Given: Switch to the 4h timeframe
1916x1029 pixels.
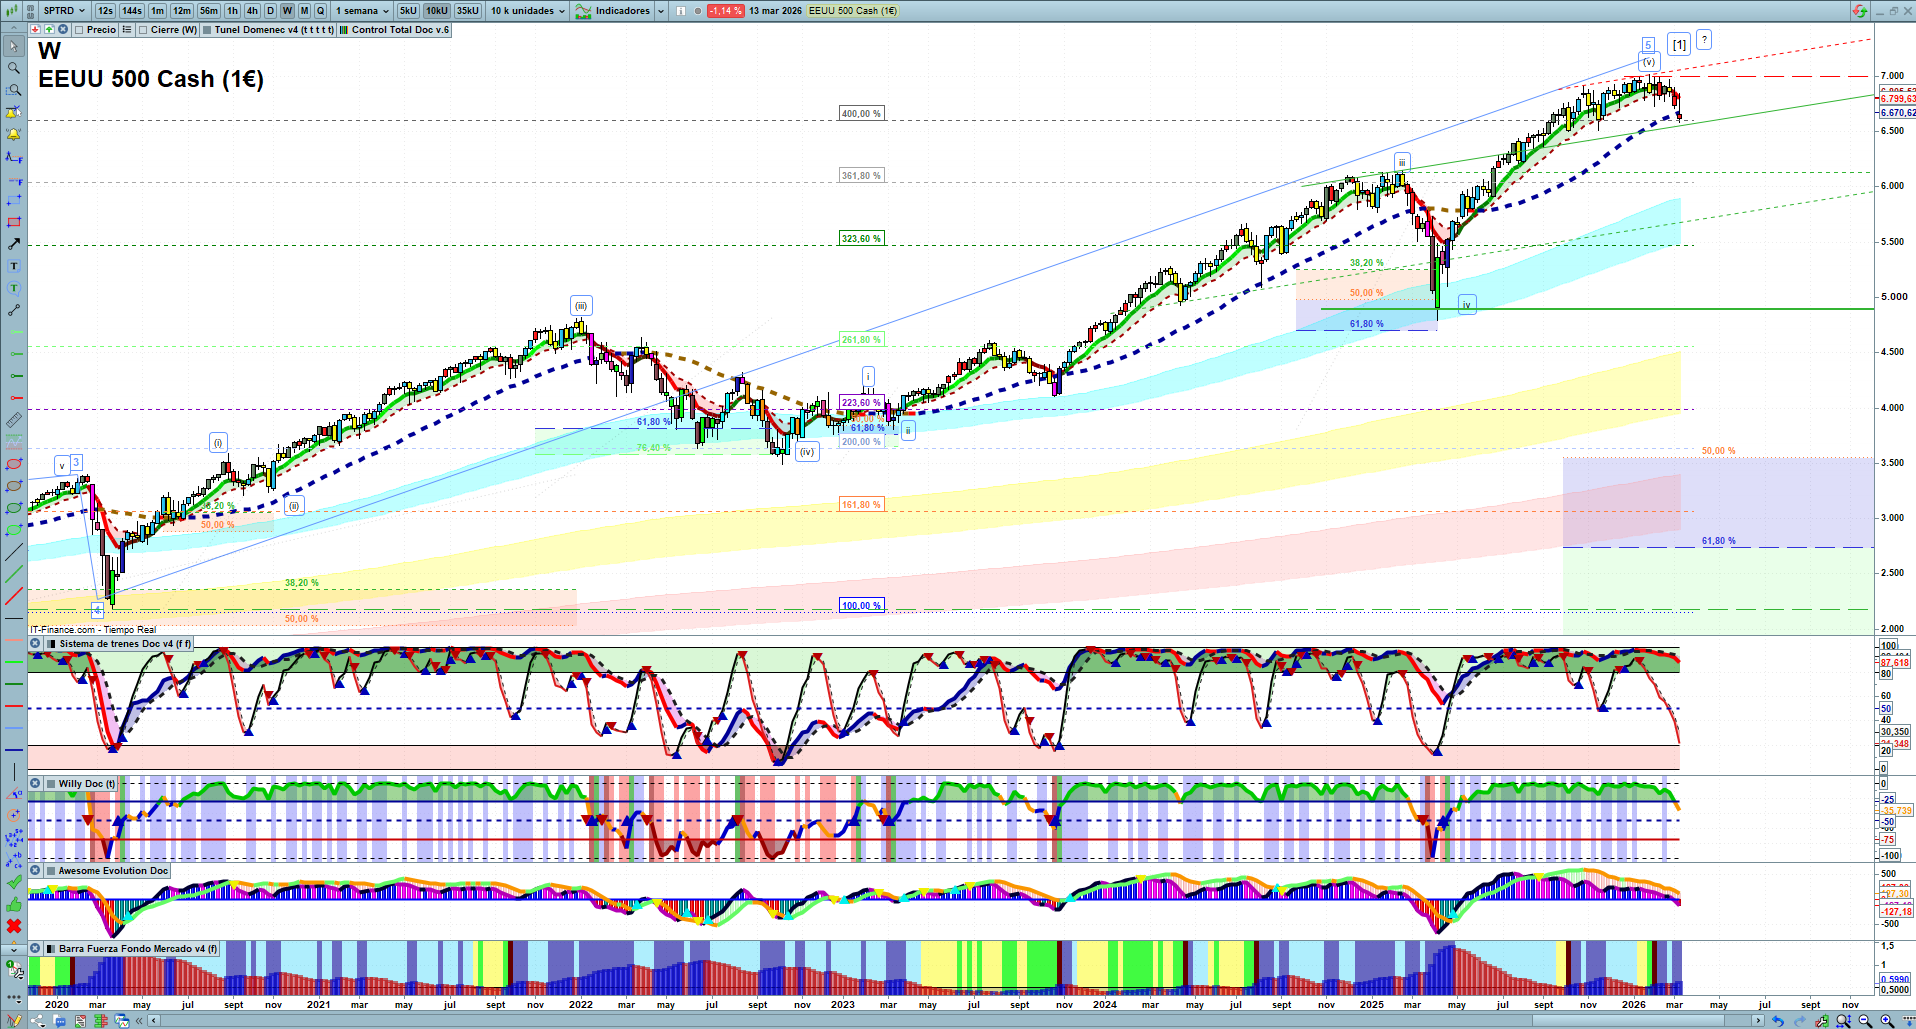Looking at the screenshot, I should point(252,11).
